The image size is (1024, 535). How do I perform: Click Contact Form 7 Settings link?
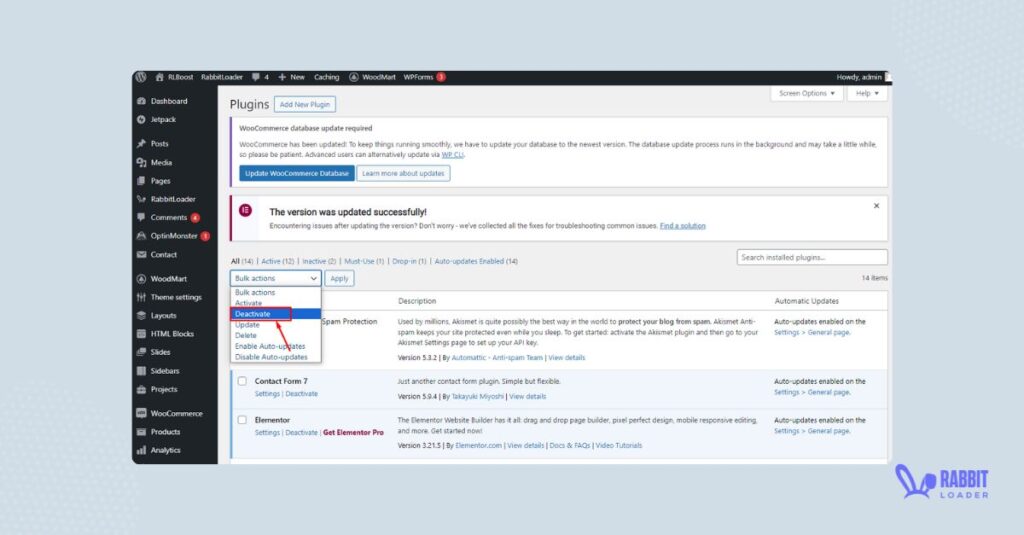tap(267, 394)
